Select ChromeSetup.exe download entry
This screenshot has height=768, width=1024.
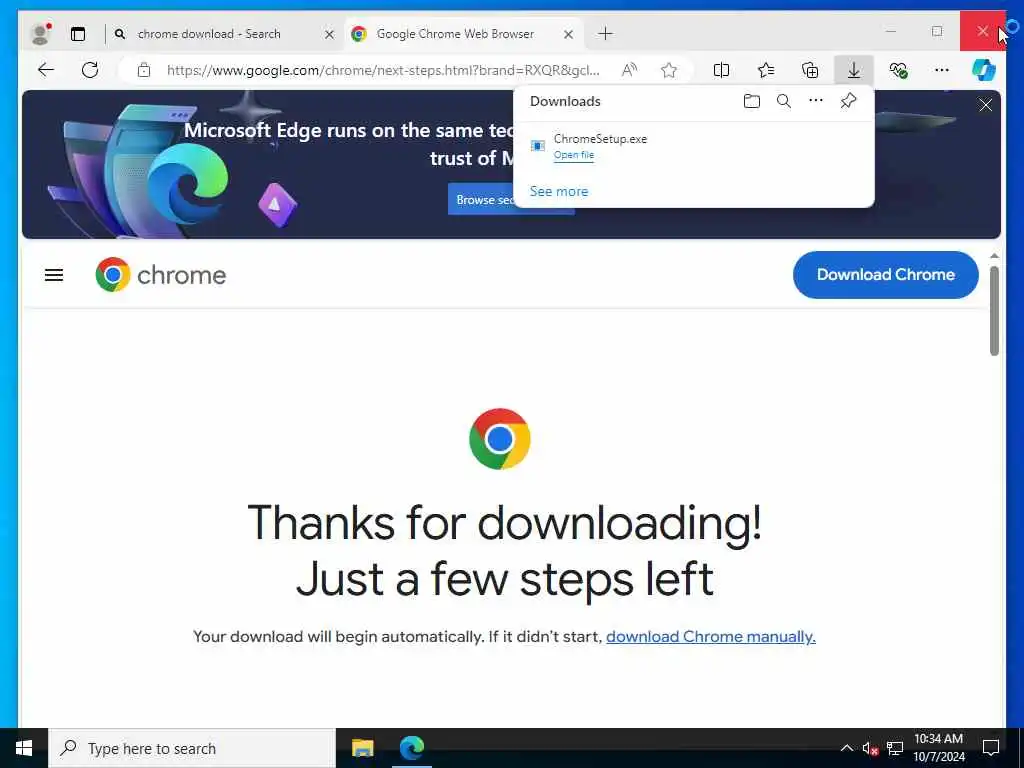point(694,146)
